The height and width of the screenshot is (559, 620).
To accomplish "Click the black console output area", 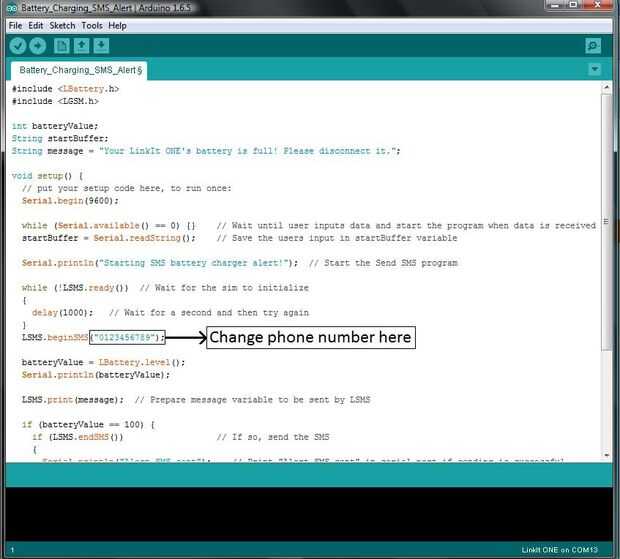I will coord(309,514).
